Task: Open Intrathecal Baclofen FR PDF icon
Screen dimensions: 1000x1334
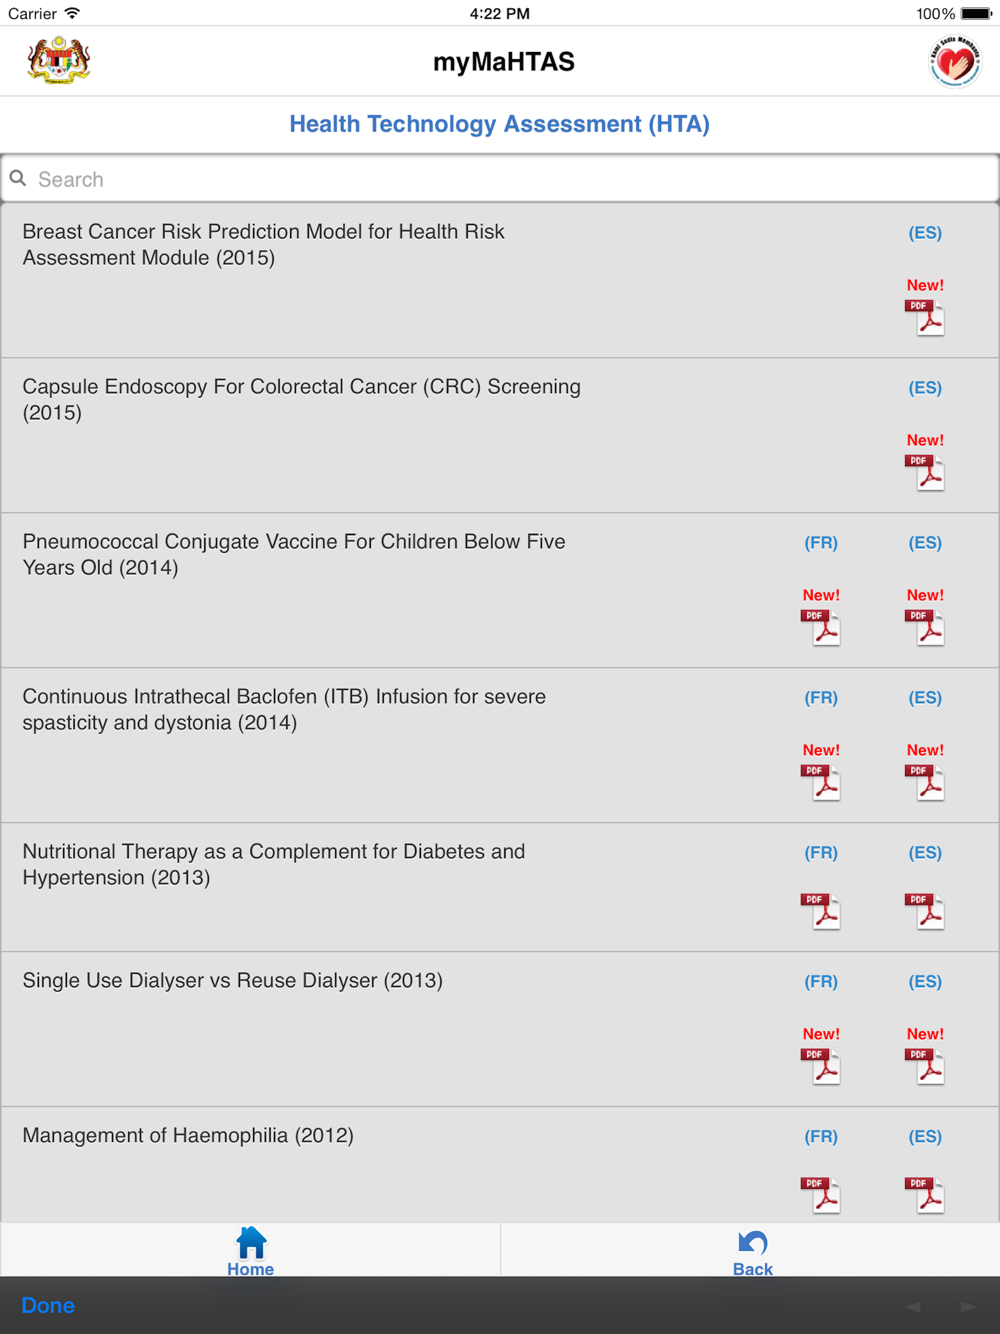Action: coord(821,783)
